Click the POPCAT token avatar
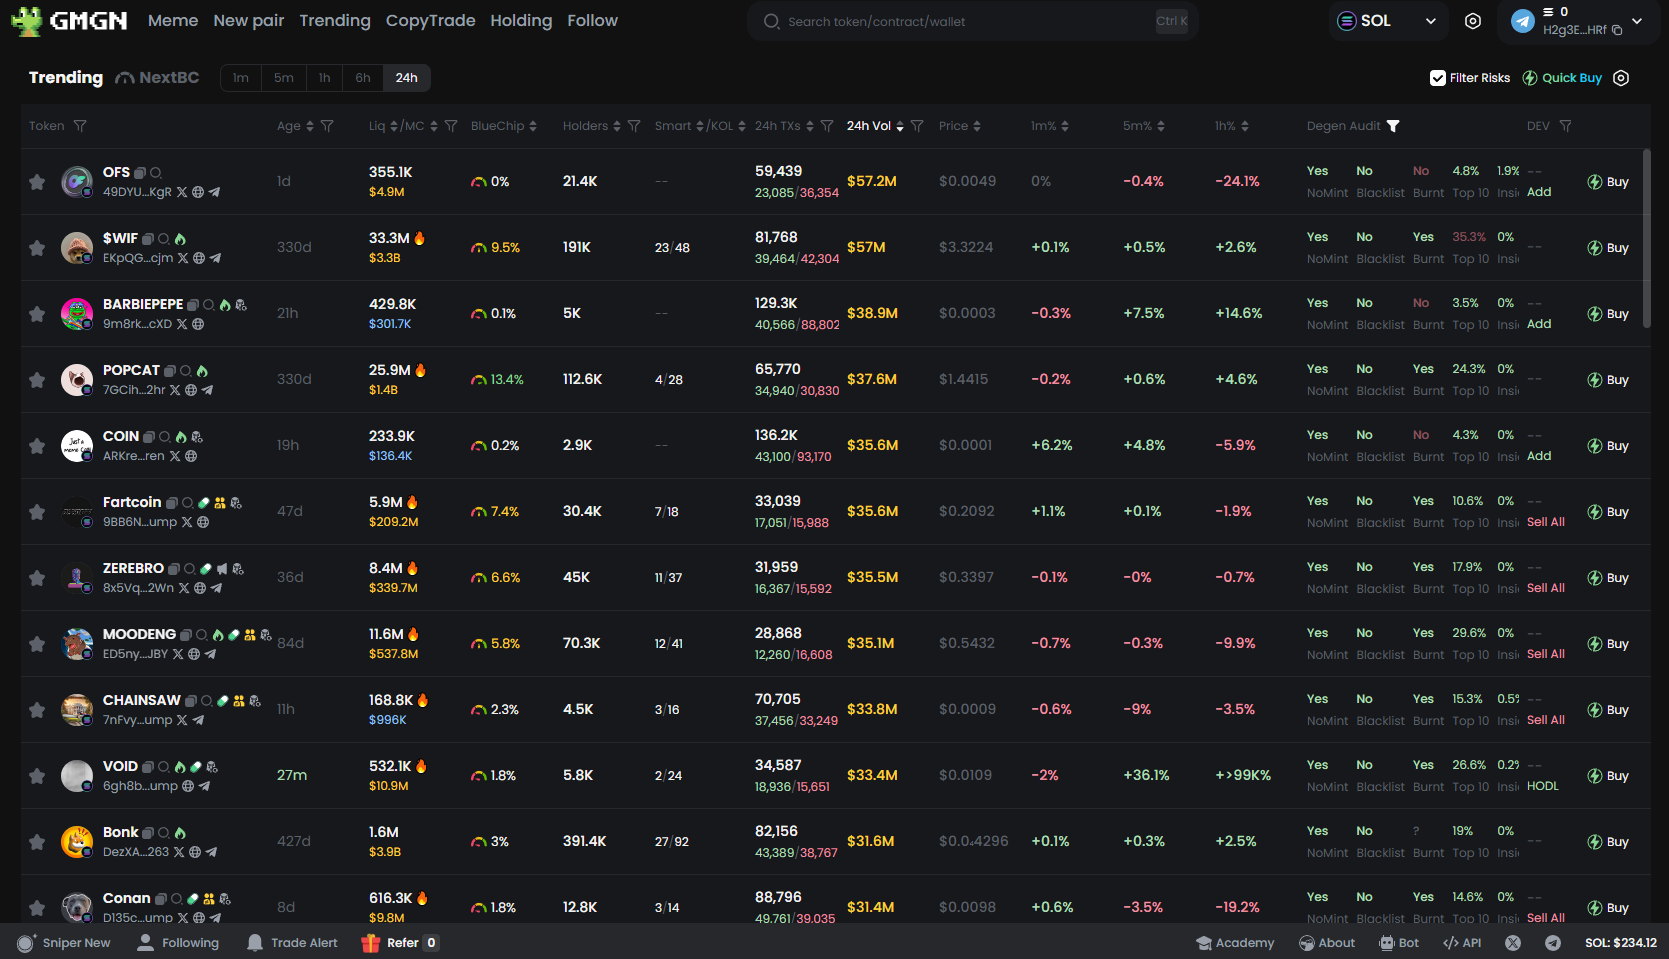 77,380
